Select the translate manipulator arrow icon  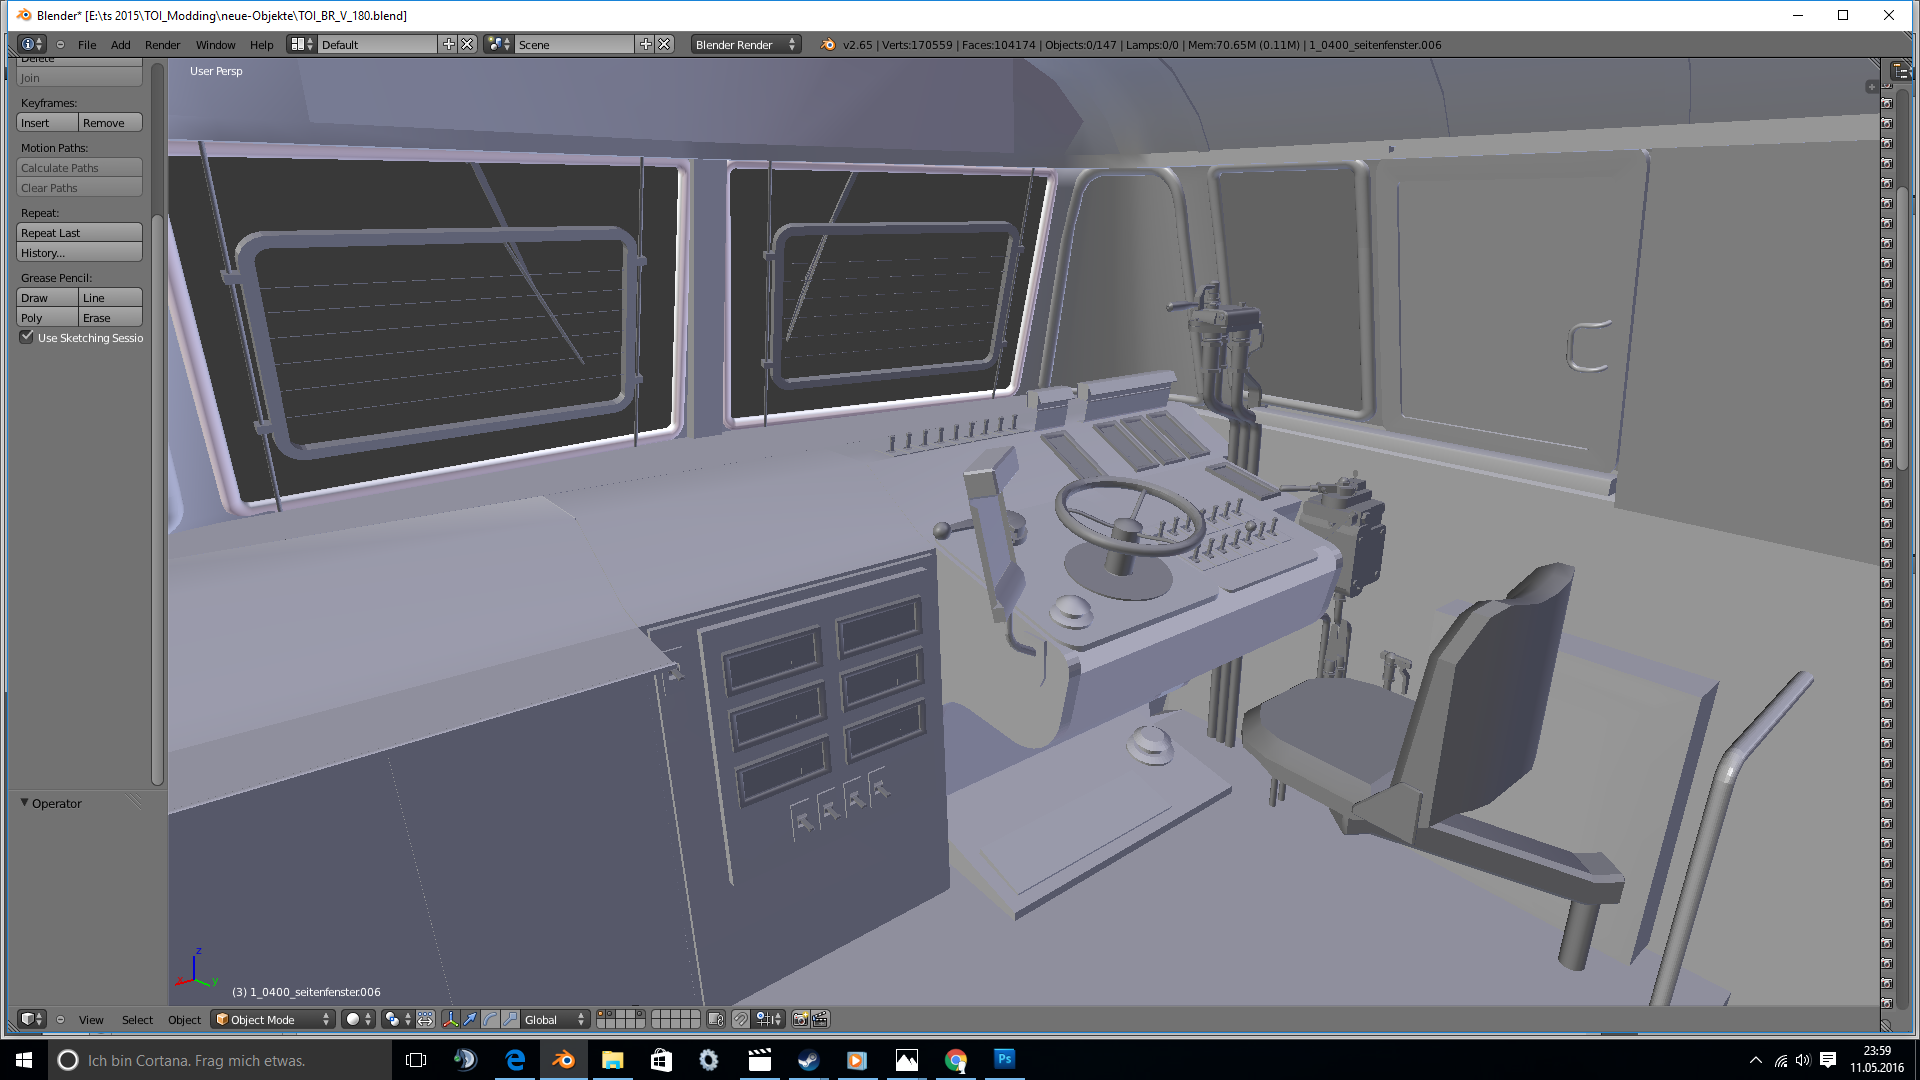[x=470, y=1019]
